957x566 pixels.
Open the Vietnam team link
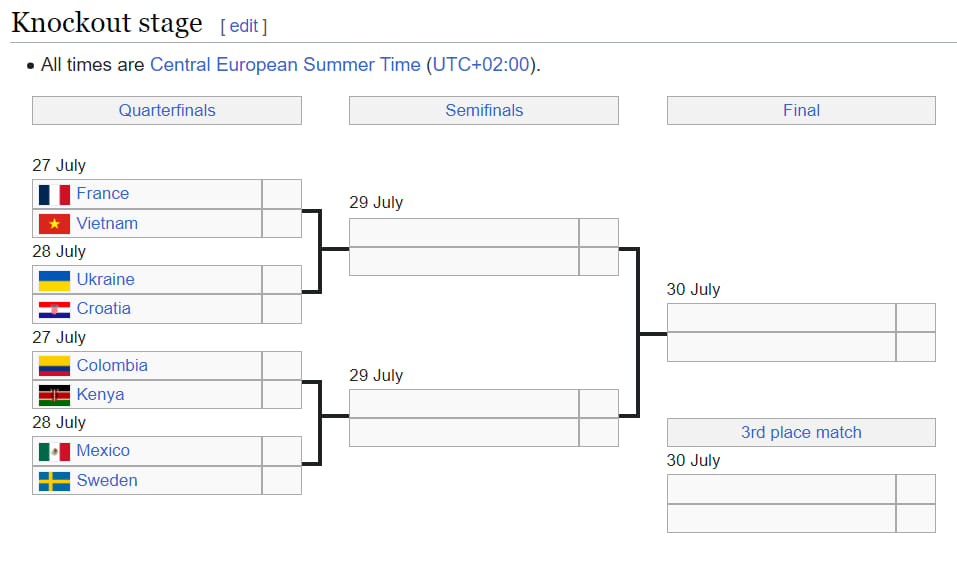(x=107, y=223)
